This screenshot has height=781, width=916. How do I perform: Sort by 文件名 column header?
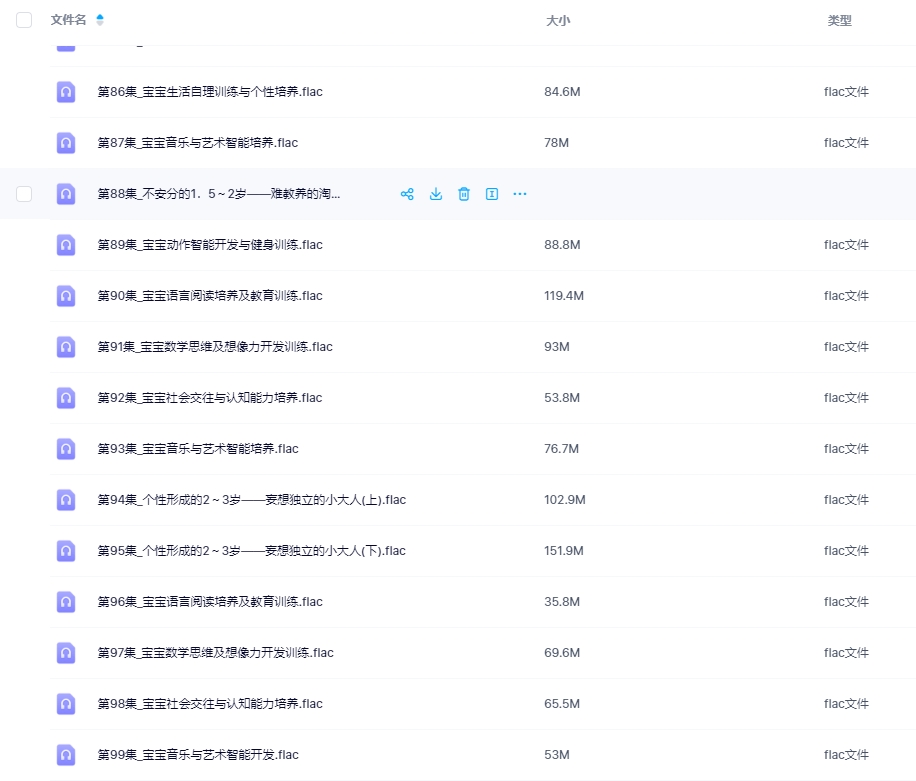click(x=68, y=20)
